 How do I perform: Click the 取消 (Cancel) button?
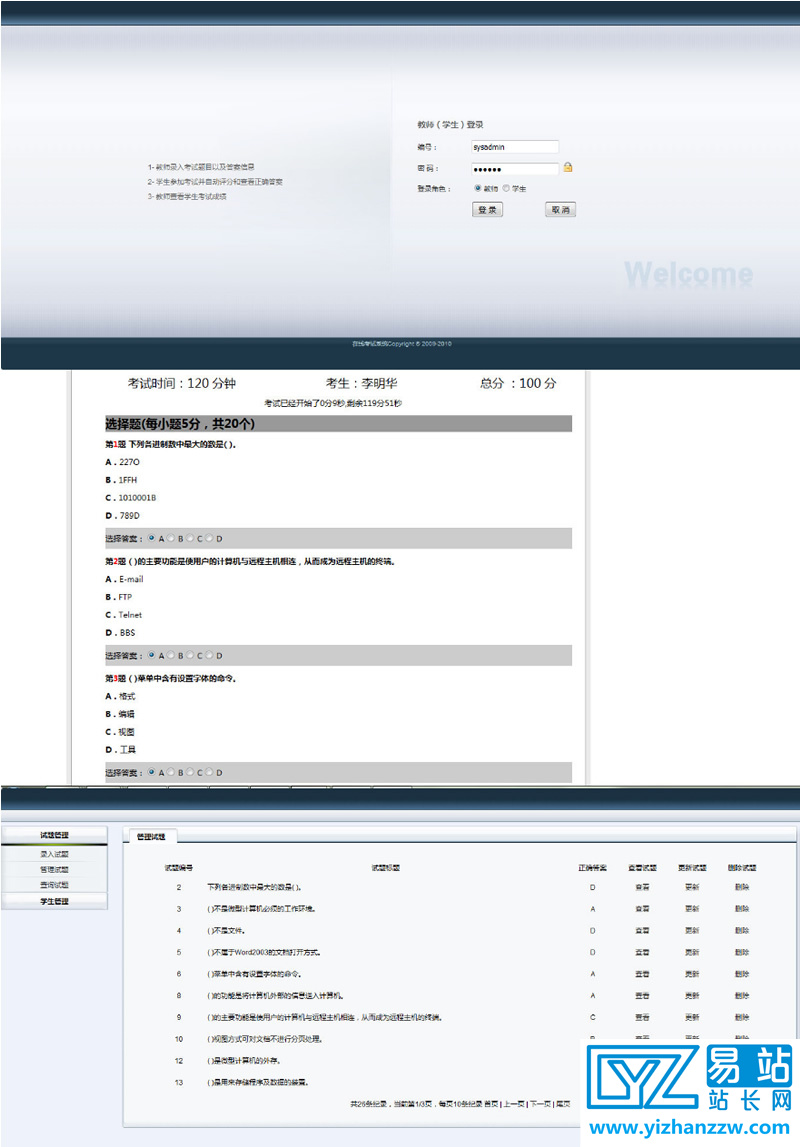[560, 209]
